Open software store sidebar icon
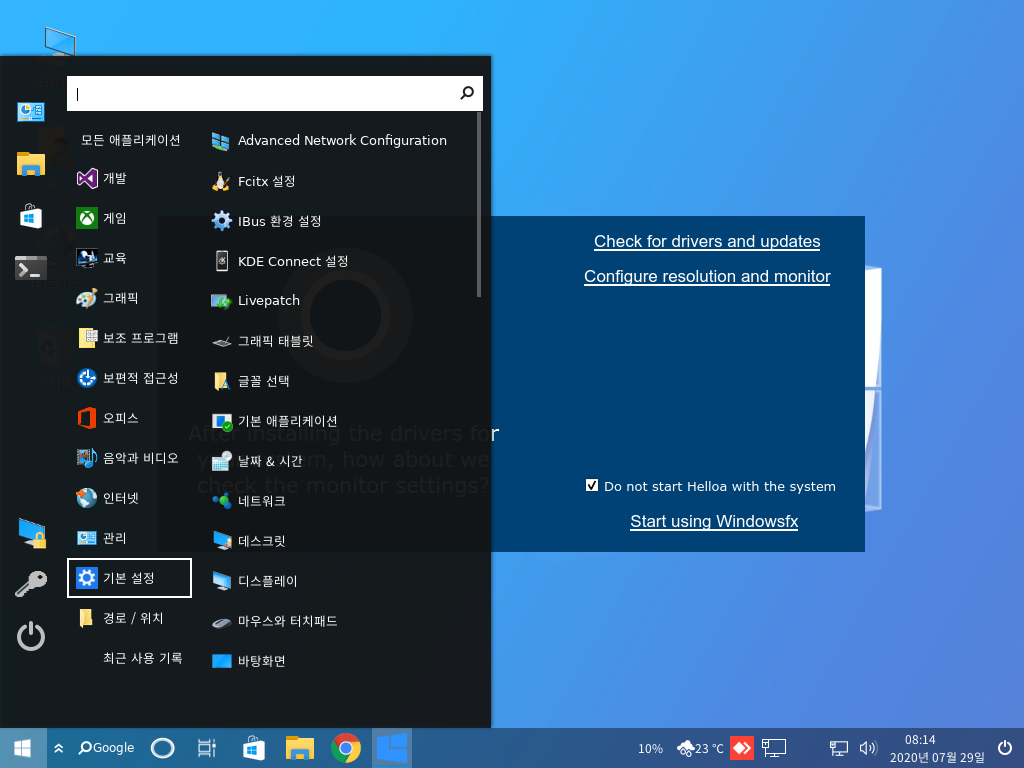The height and width of the screenshot is (768, 1024). (31, 216)
